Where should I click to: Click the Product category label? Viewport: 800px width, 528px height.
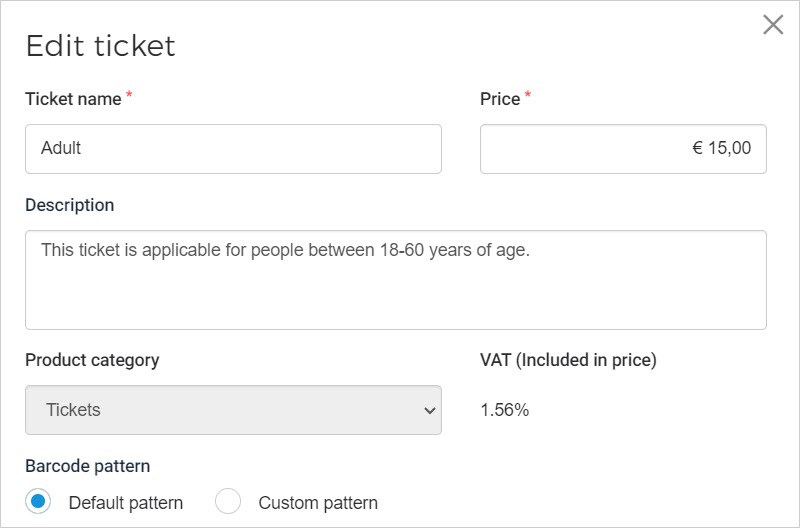pyautogui.click(x=92, y=360)
